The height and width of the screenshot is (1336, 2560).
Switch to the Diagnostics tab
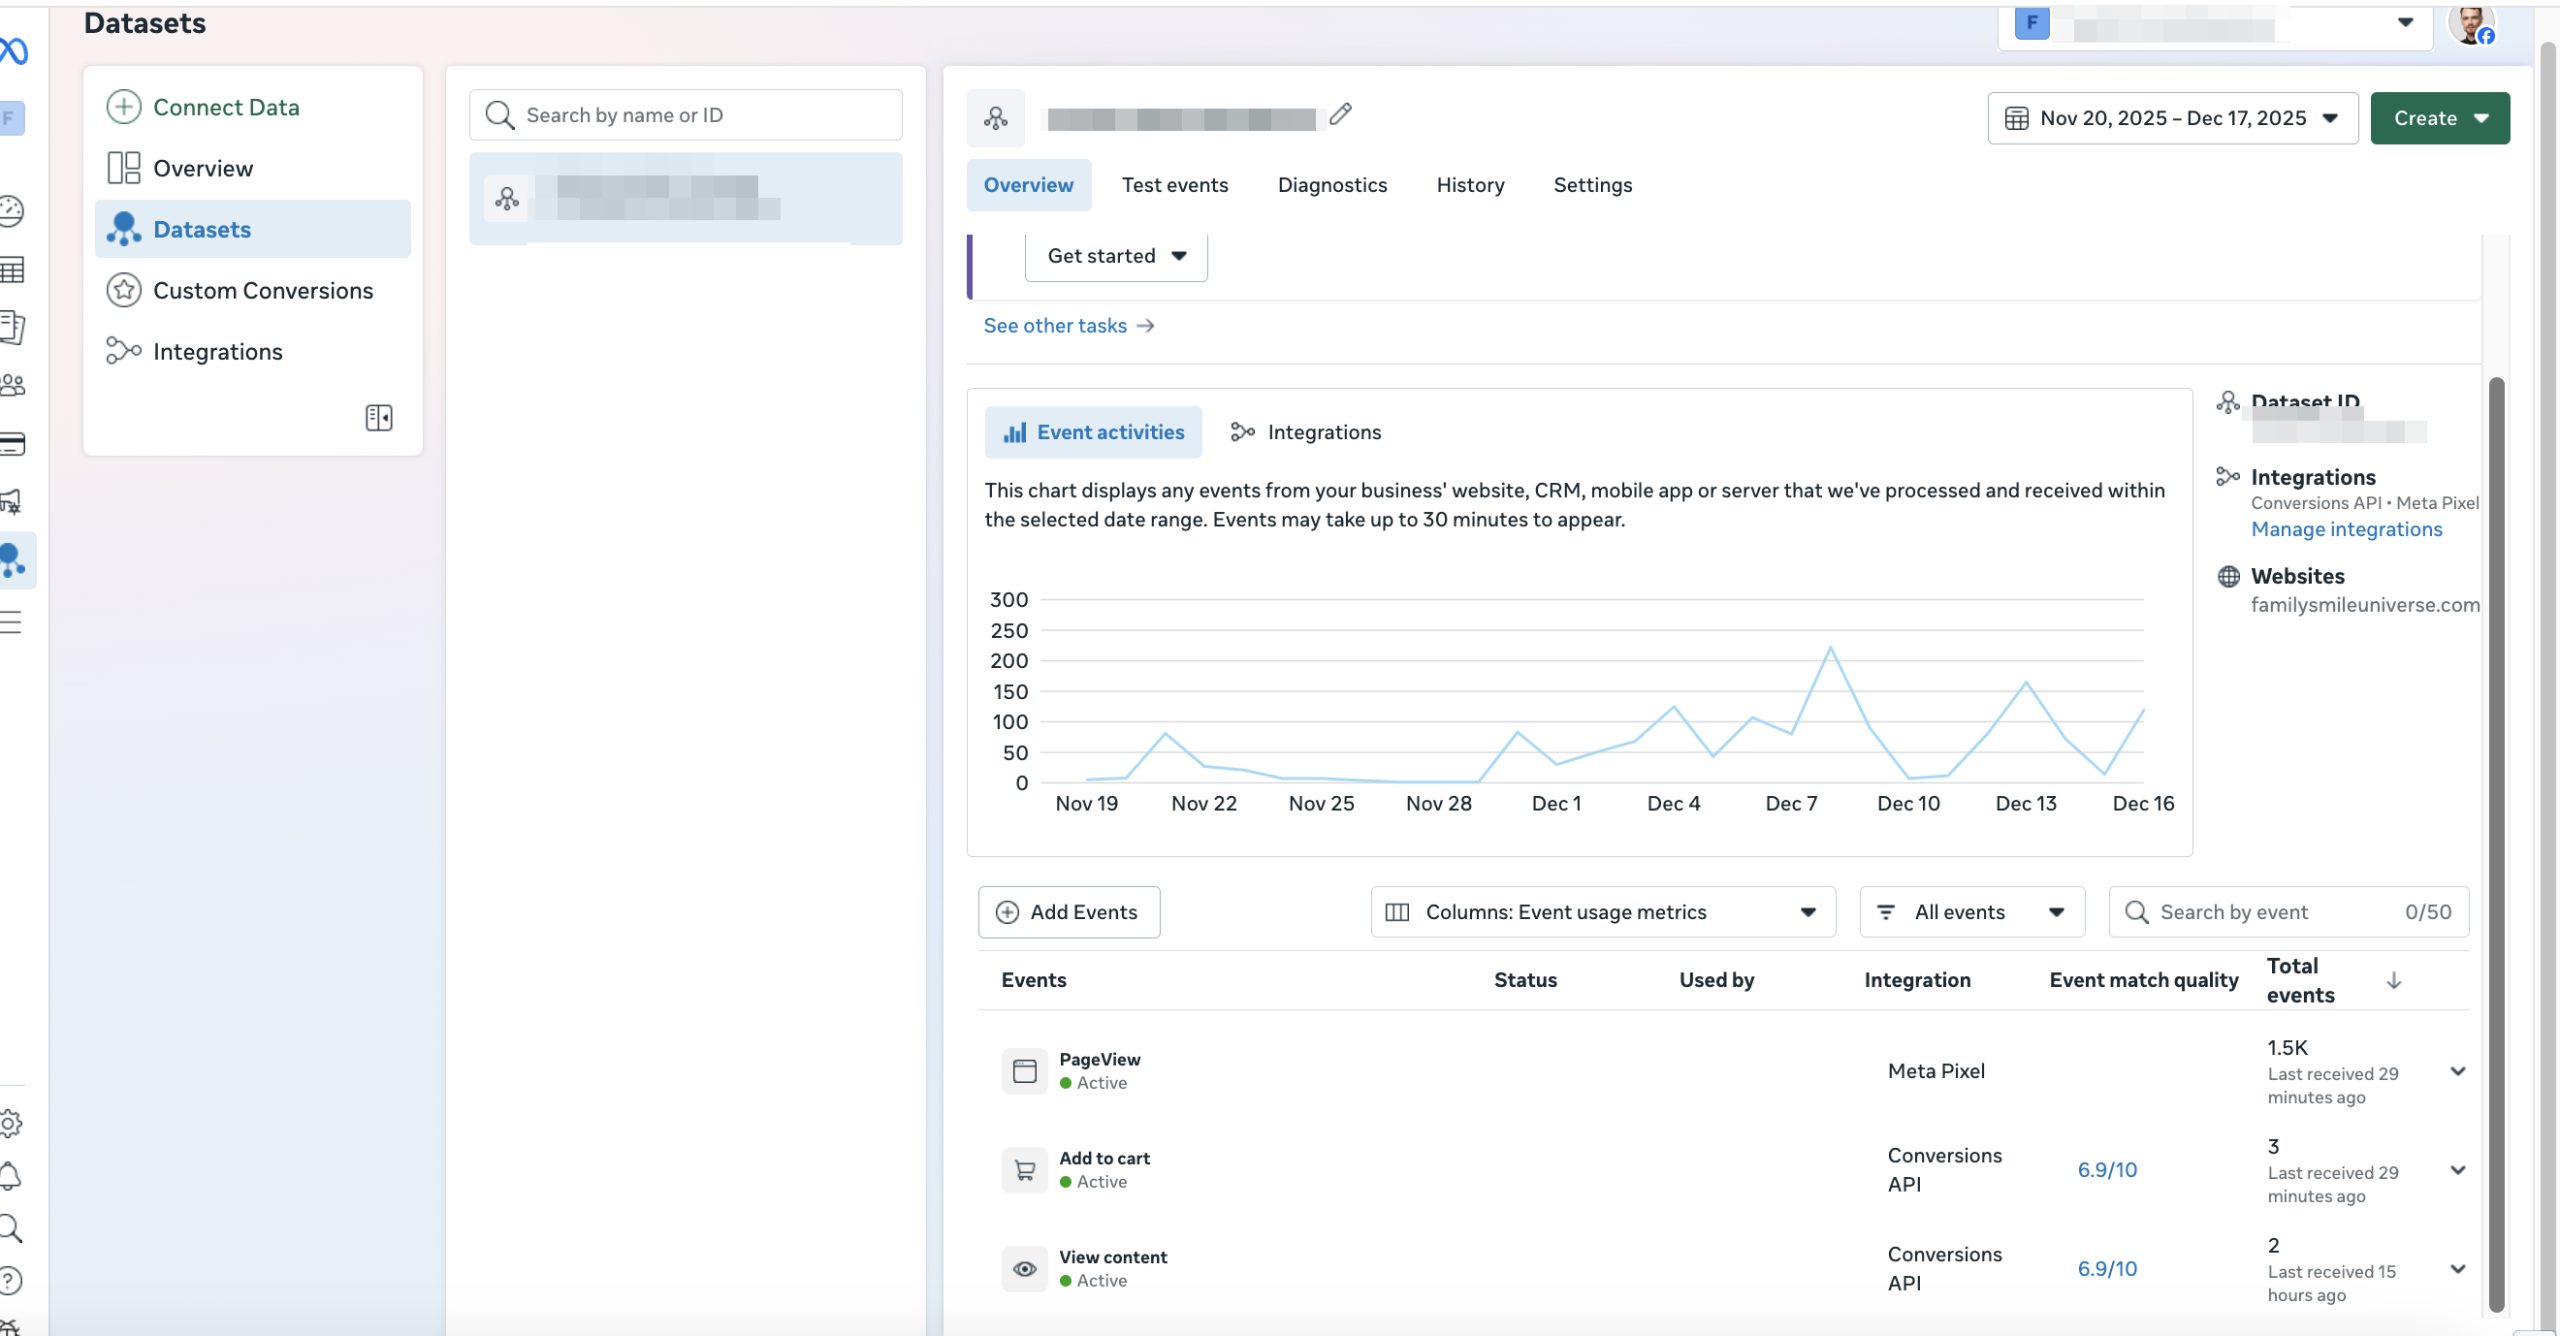1332,185
